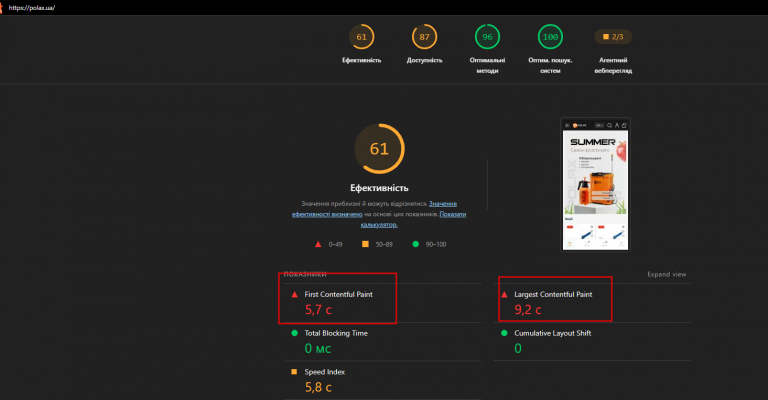Click the green circle beside Total Blocking Time

click(x=294, y=333)
